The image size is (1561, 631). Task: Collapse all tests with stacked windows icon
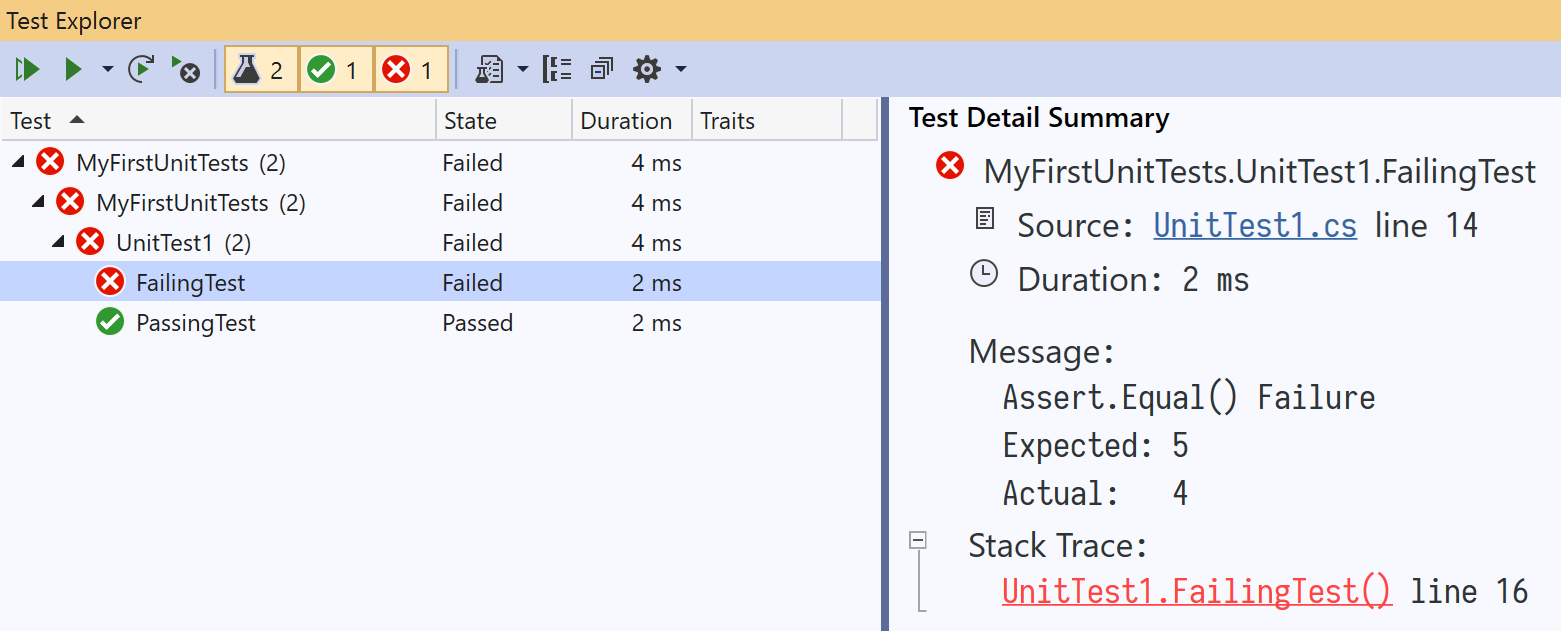[602, 70]
